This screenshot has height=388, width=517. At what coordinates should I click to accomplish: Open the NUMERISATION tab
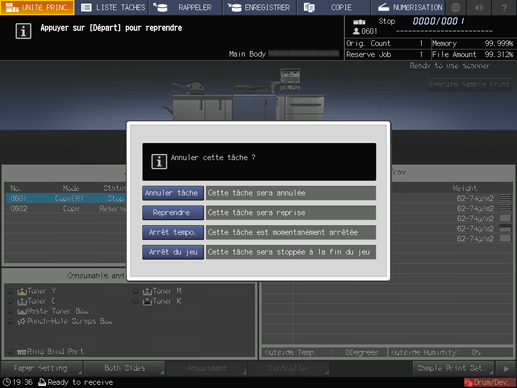[408, 7]
